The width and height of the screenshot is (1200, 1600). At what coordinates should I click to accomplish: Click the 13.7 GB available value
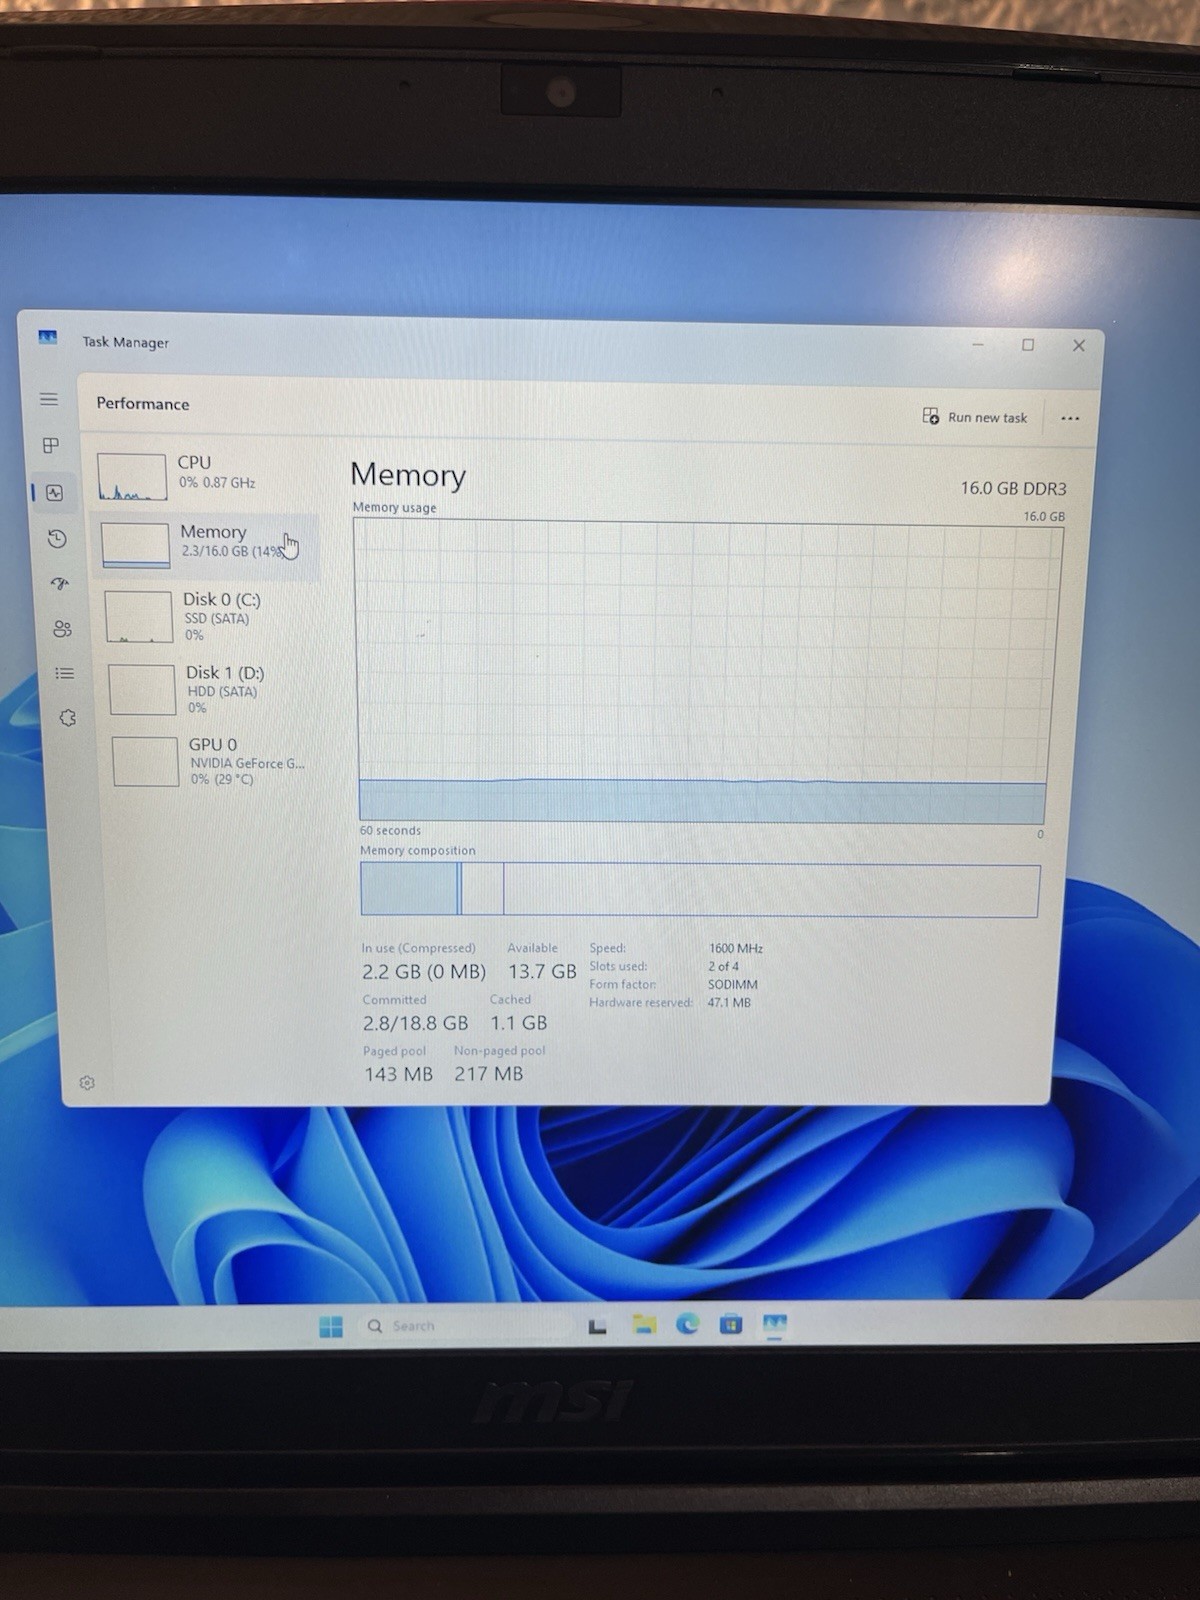pyautogui.click(x=542, y=971)
